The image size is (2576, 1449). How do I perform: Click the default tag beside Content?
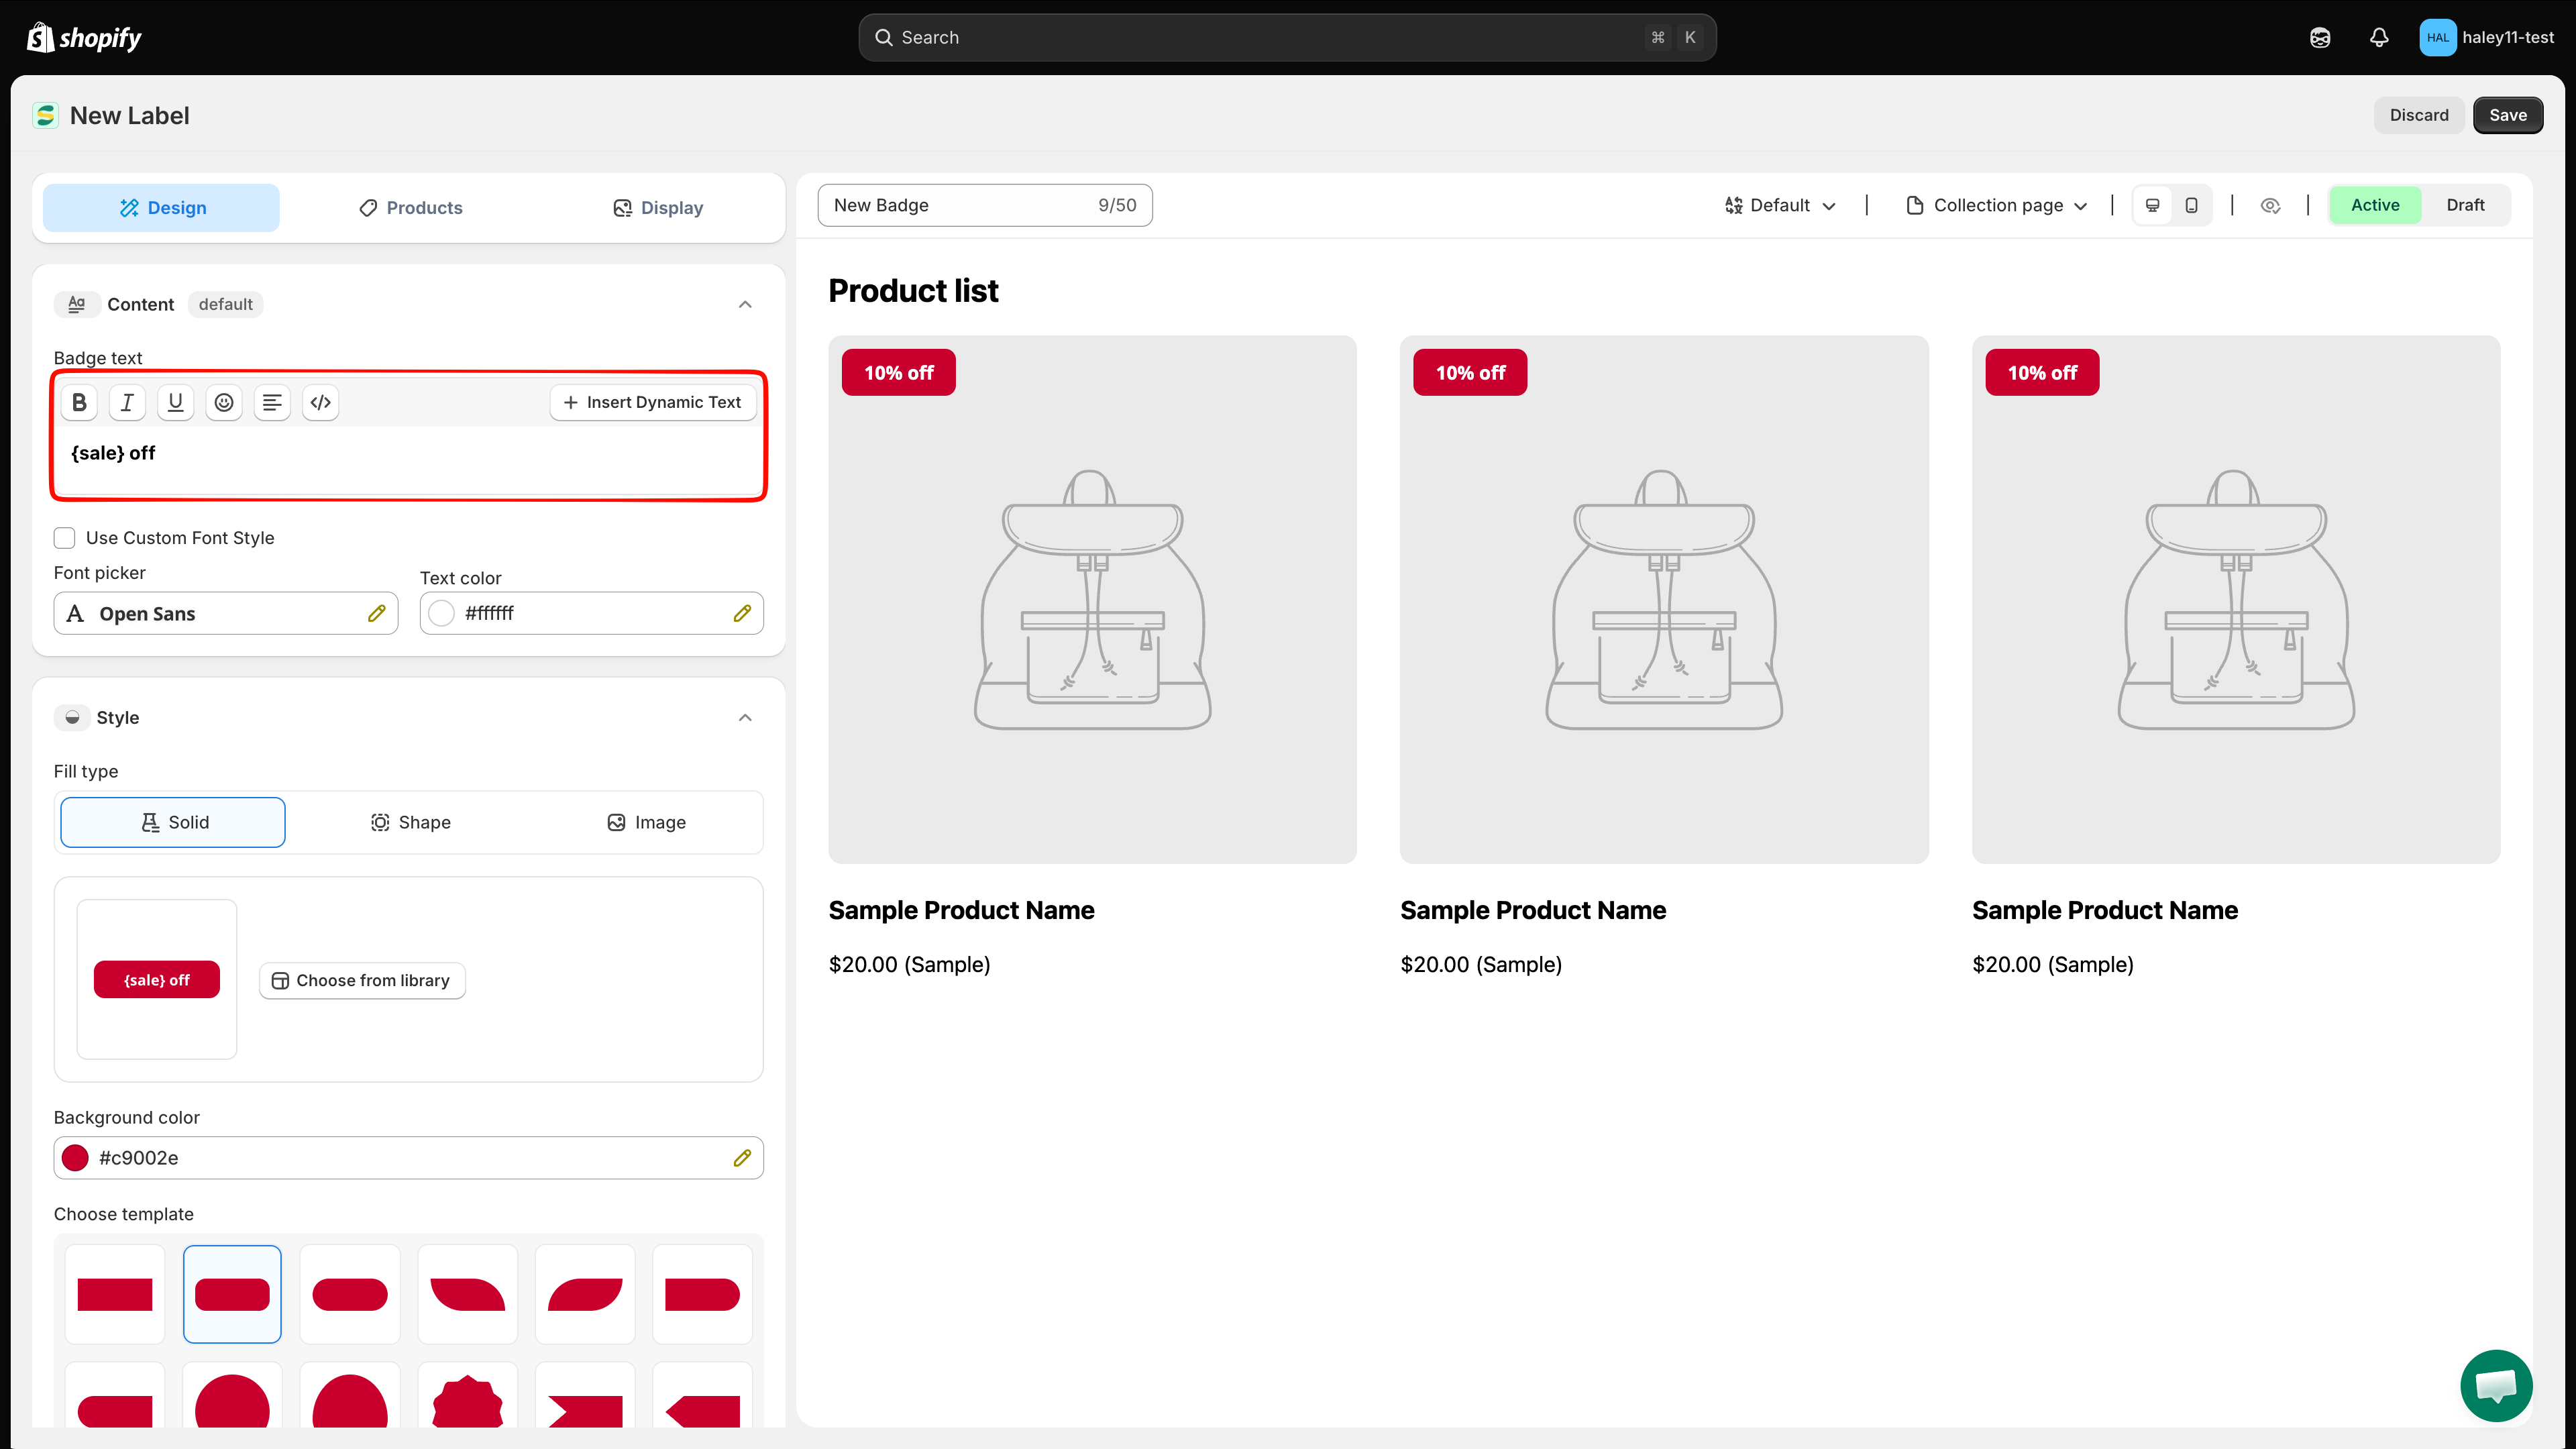[225, 304]
